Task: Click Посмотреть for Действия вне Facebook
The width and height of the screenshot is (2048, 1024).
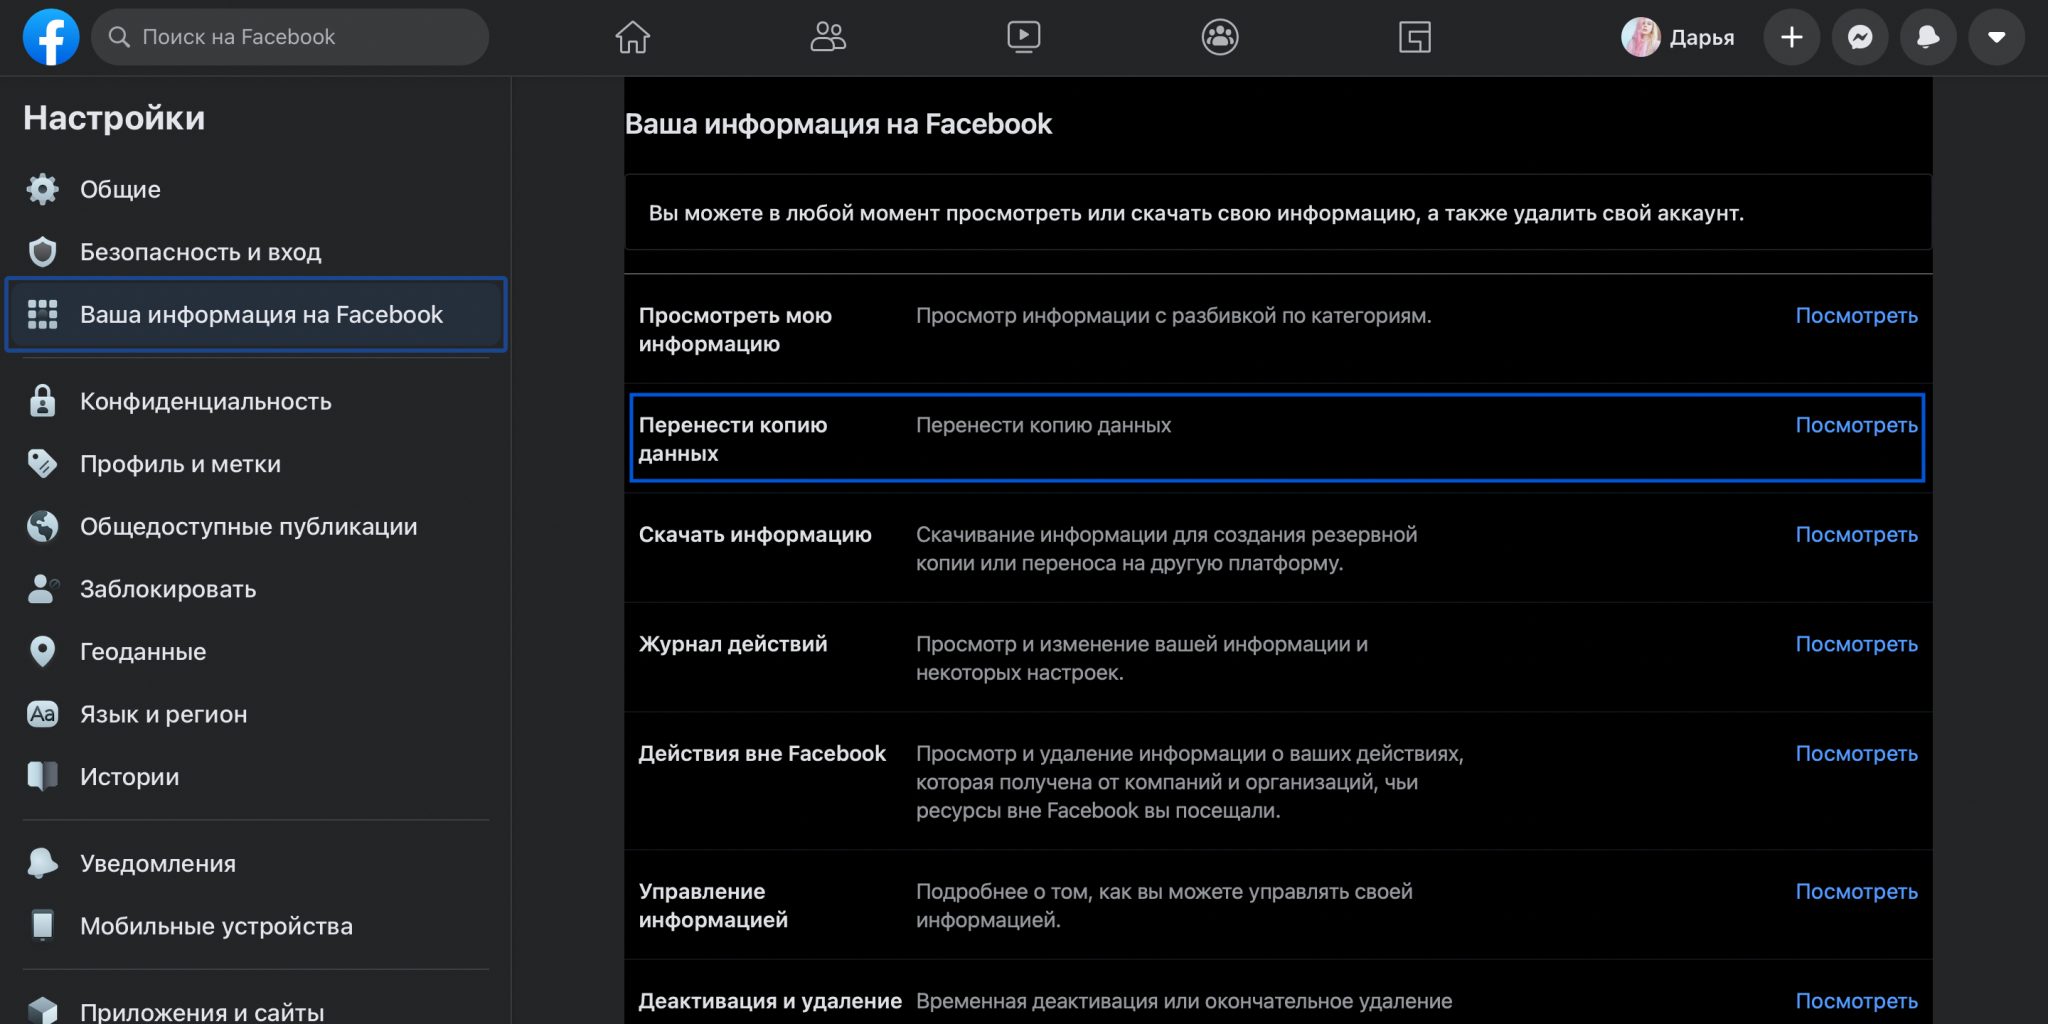Action: pyautogui.click(x=1856, y=753)
